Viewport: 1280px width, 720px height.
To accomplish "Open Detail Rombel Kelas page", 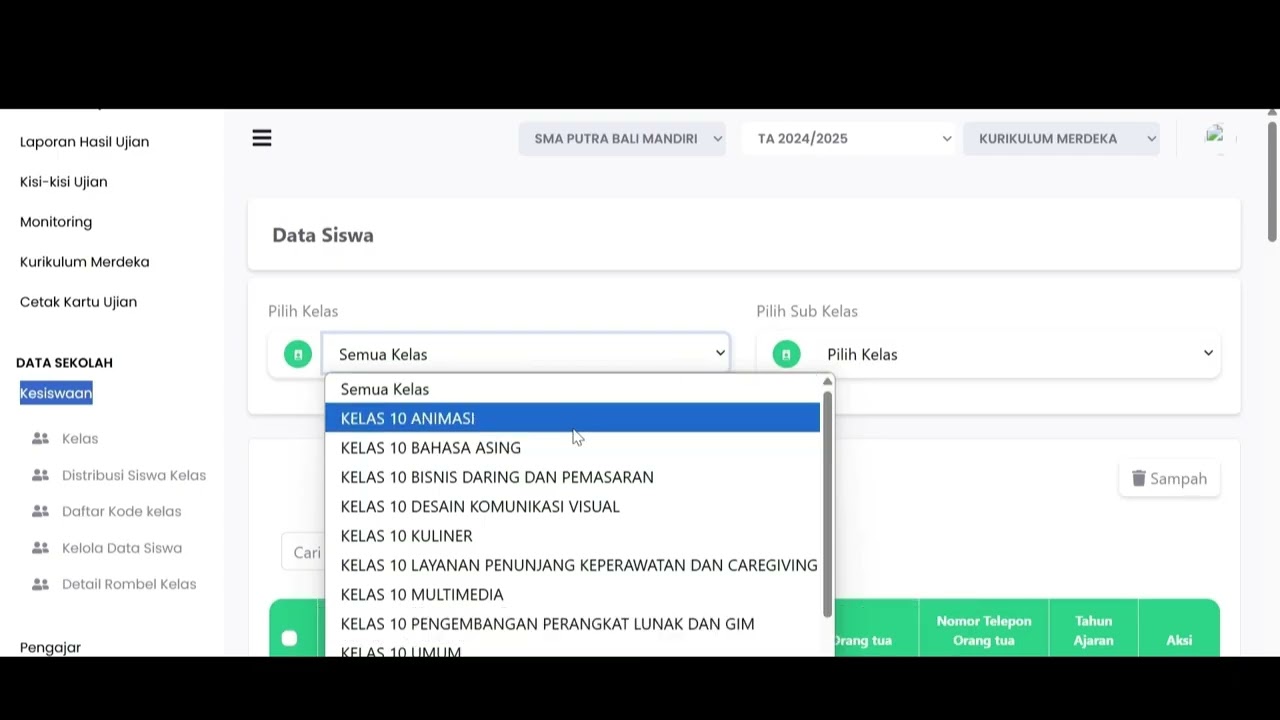I will (x=129, y=584).
